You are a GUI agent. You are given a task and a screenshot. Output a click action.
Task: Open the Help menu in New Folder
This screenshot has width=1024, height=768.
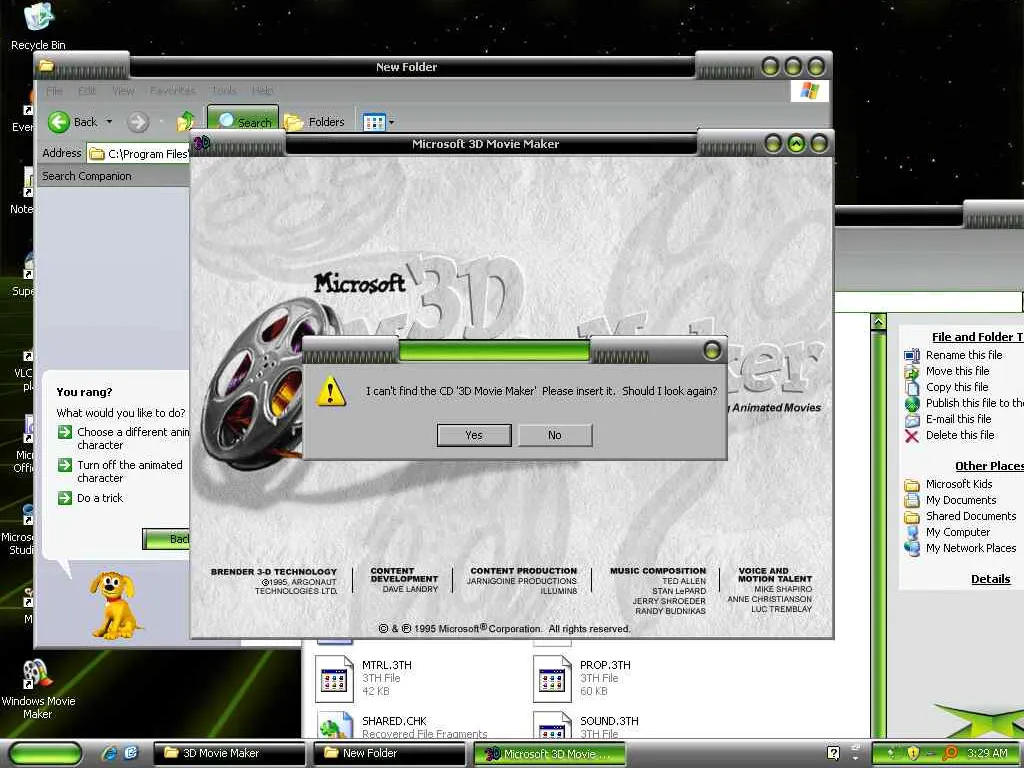263,91
